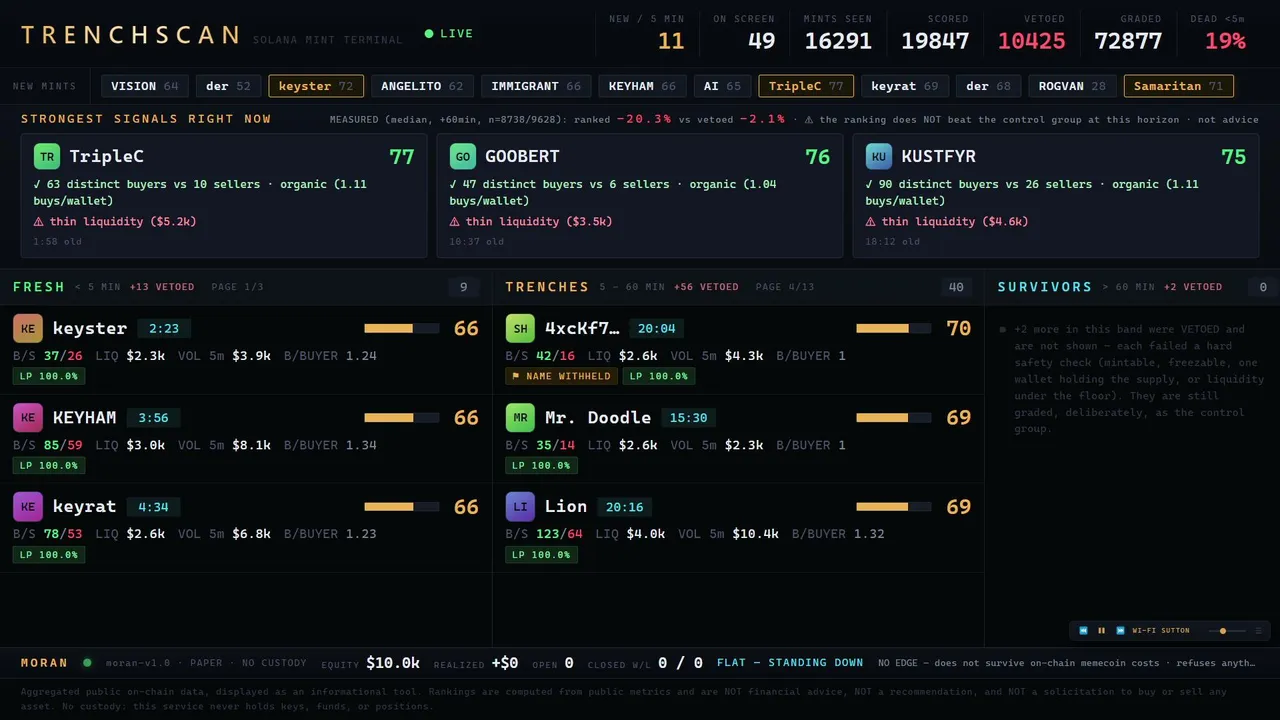Click the FLAT – STANDING DOWN status
Image resolution: width=1280 pixels, height=720 pixels.
pyautogui.click(x=790, y=662)
